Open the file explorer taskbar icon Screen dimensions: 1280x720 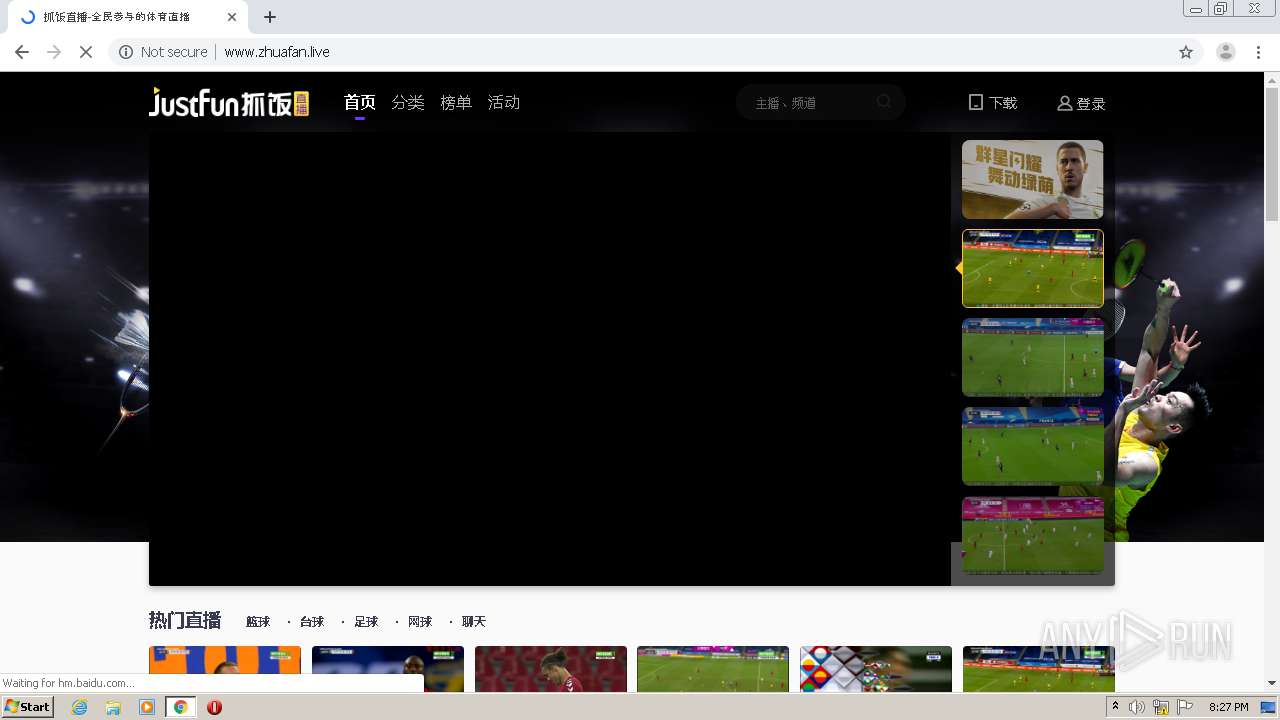[x=113, y=707]
